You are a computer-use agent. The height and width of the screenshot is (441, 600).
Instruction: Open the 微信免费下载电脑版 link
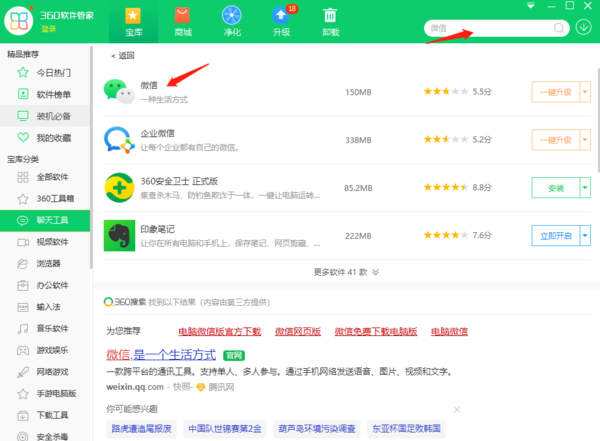click(x=376, y=332)
